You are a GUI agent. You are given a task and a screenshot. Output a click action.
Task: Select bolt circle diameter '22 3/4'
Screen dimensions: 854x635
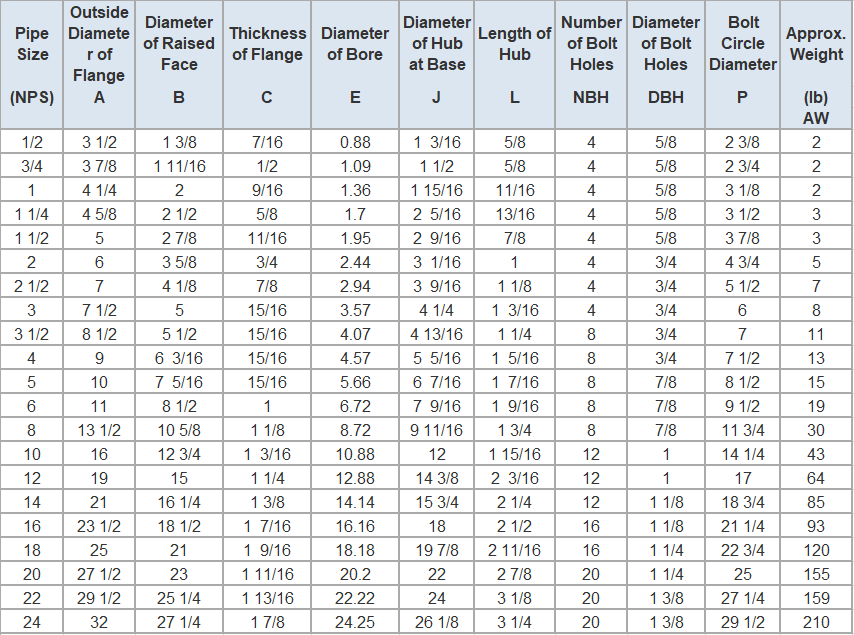point(743,549)
